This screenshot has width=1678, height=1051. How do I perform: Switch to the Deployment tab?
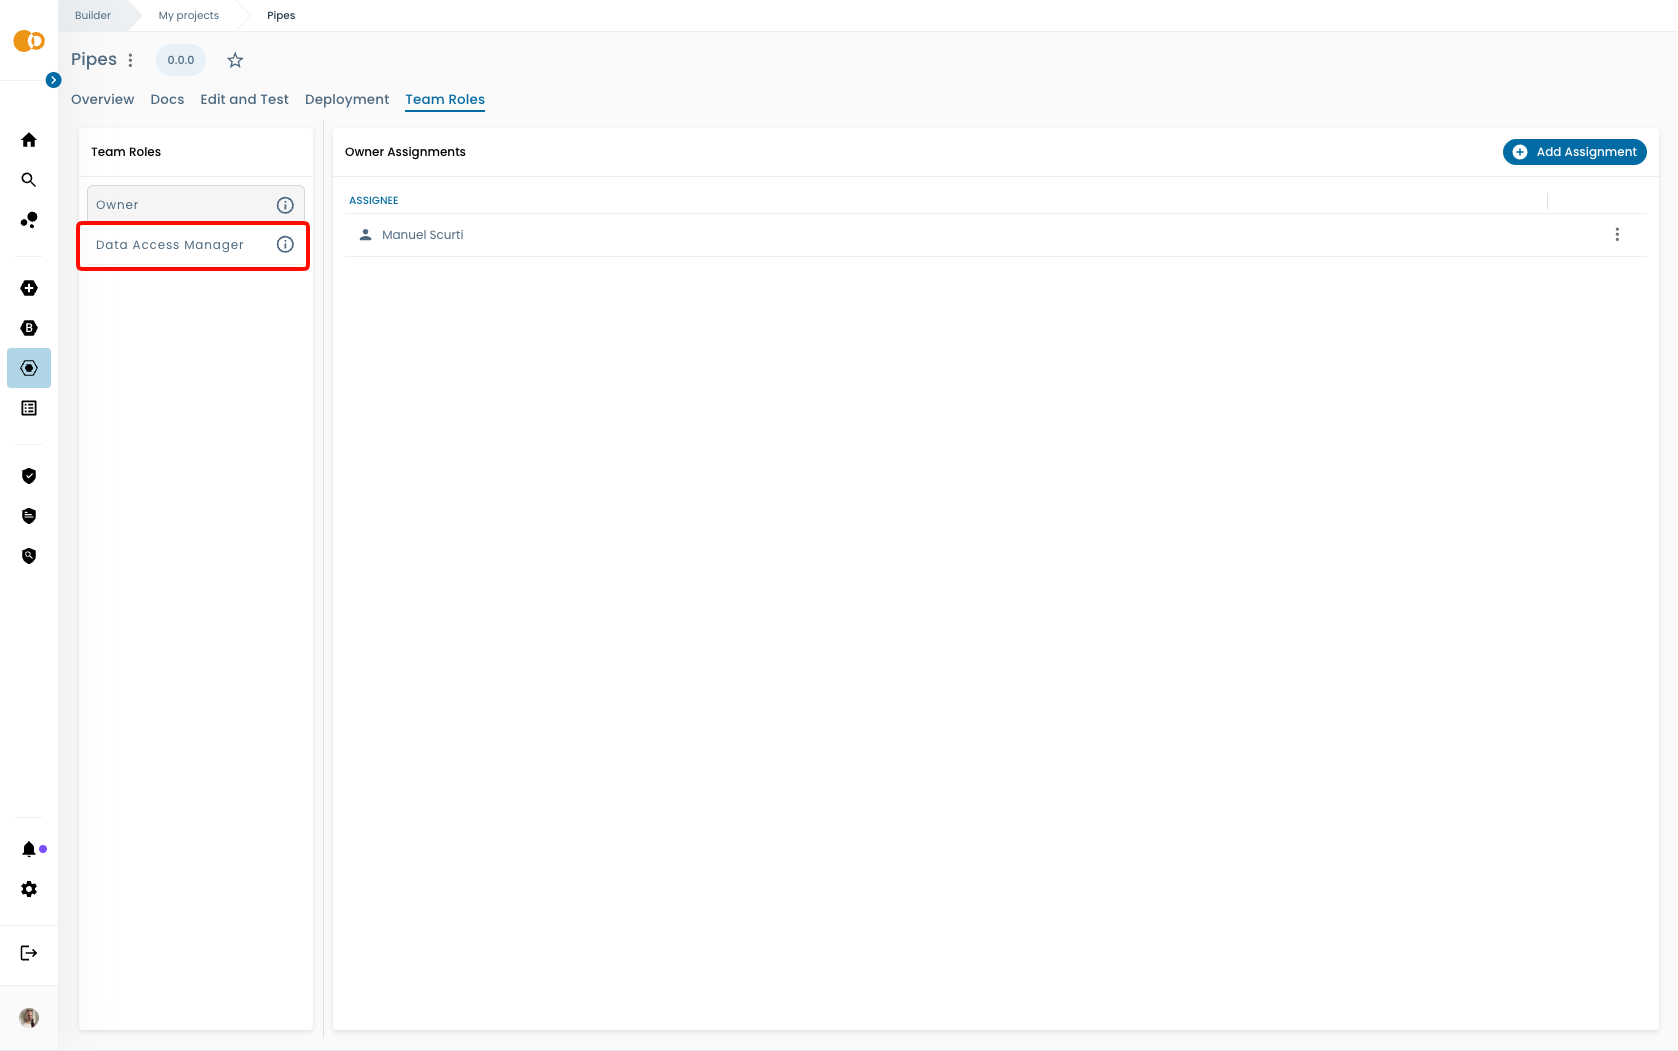coord(347,99)
